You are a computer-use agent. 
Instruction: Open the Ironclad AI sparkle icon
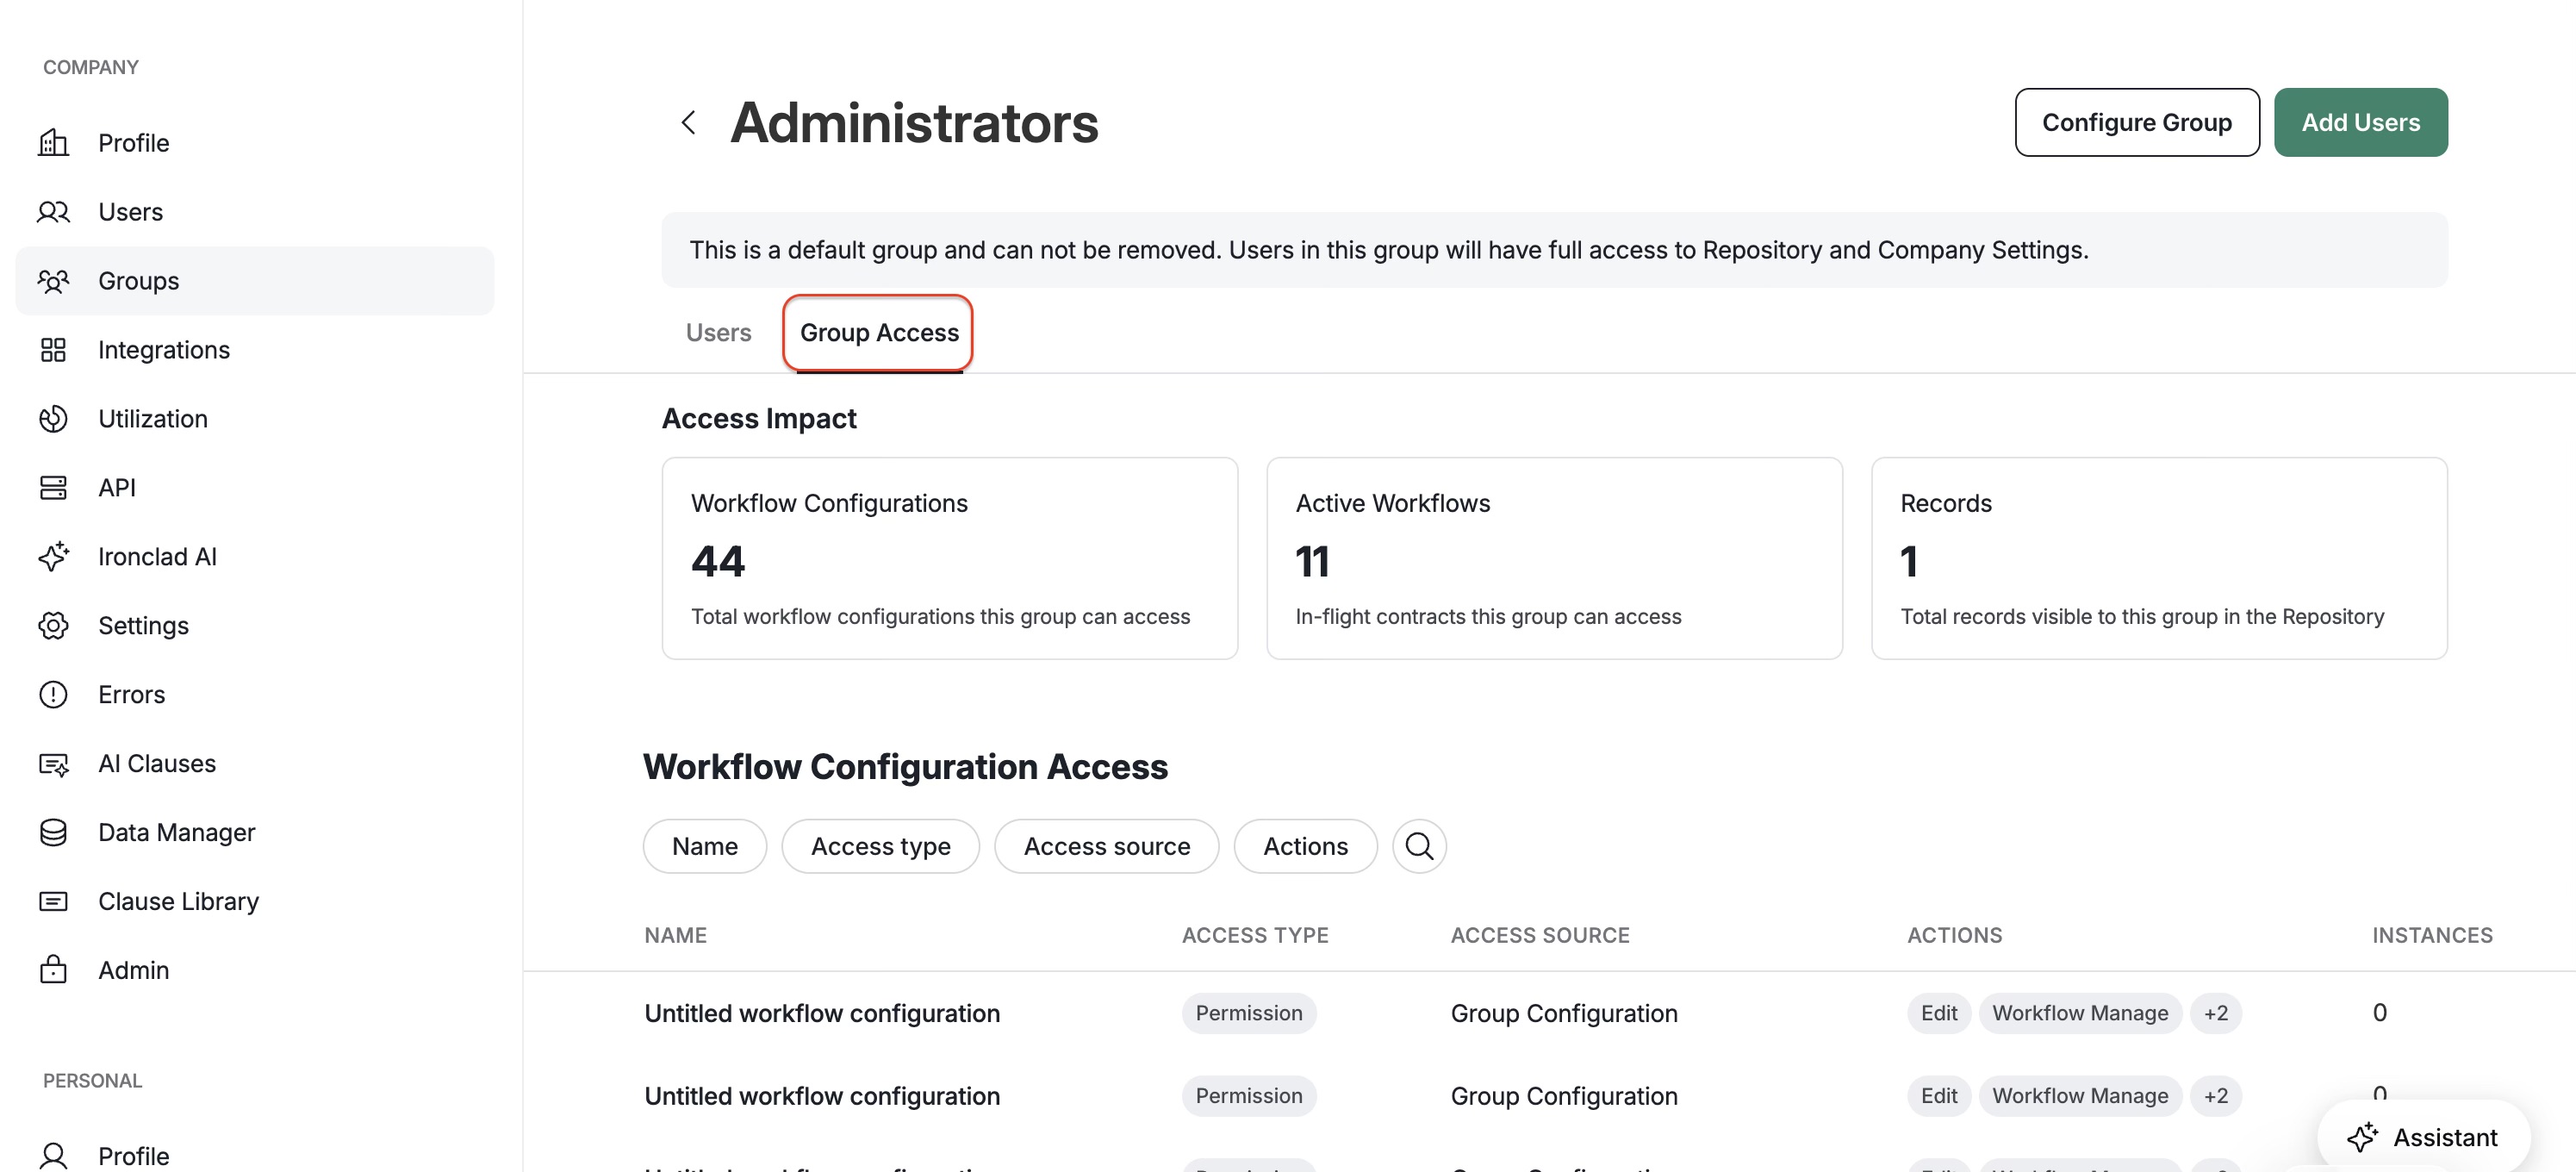(x=54, y=556)
